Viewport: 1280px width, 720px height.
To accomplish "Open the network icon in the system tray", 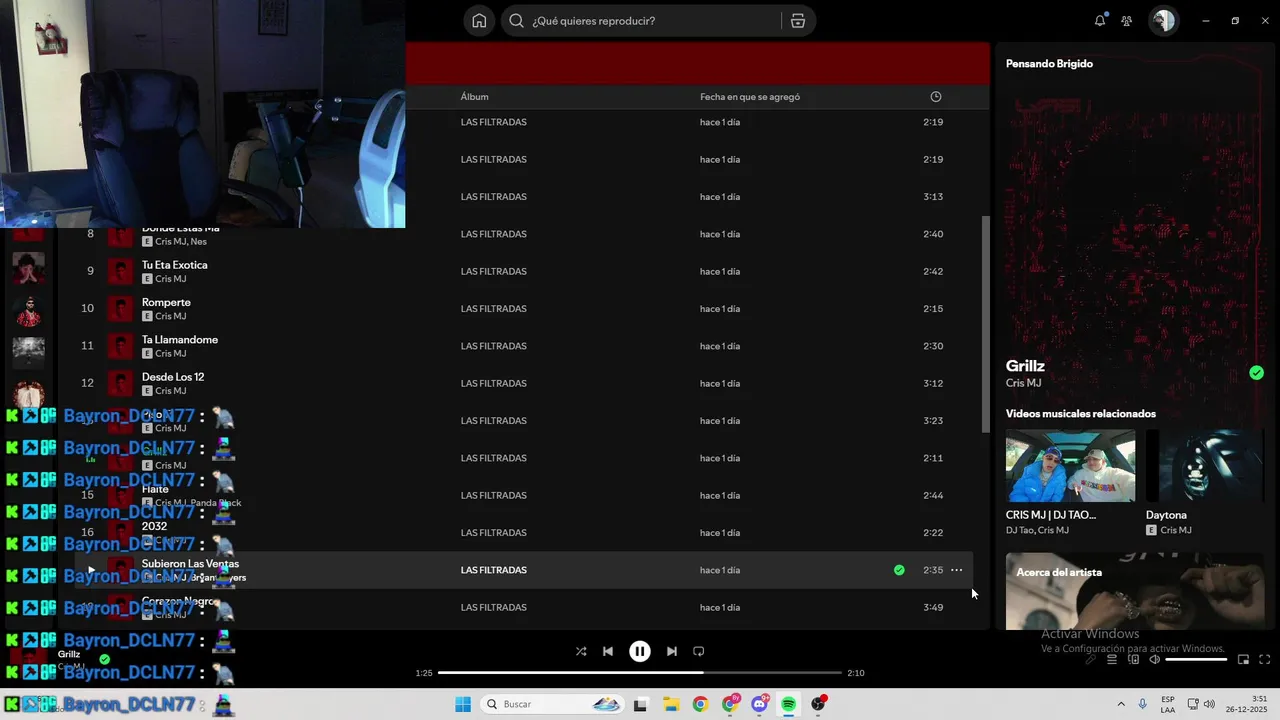I will click(x=1193, y=704).
